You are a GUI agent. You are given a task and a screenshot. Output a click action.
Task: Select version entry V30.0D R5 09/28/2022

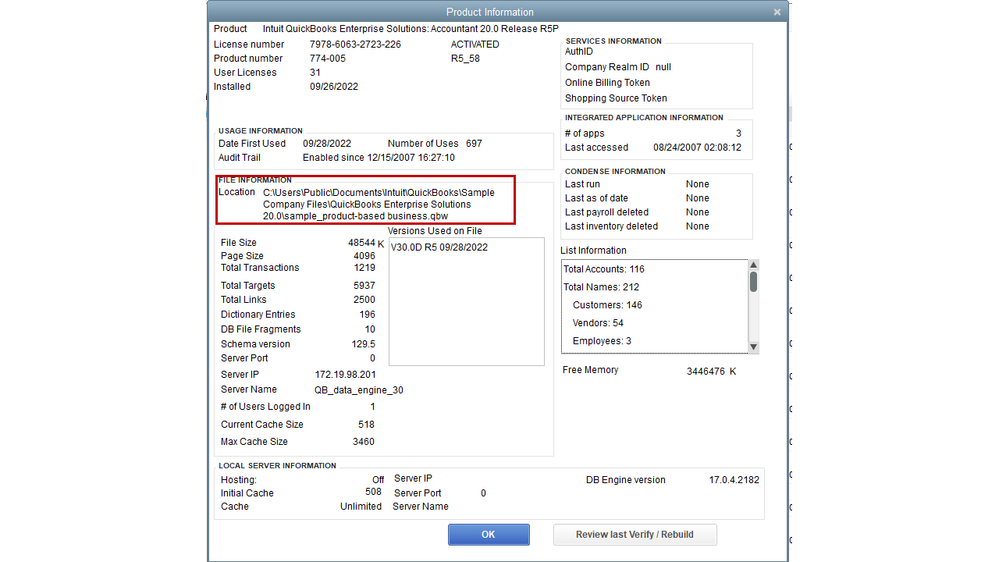click(x=439, y=247)
